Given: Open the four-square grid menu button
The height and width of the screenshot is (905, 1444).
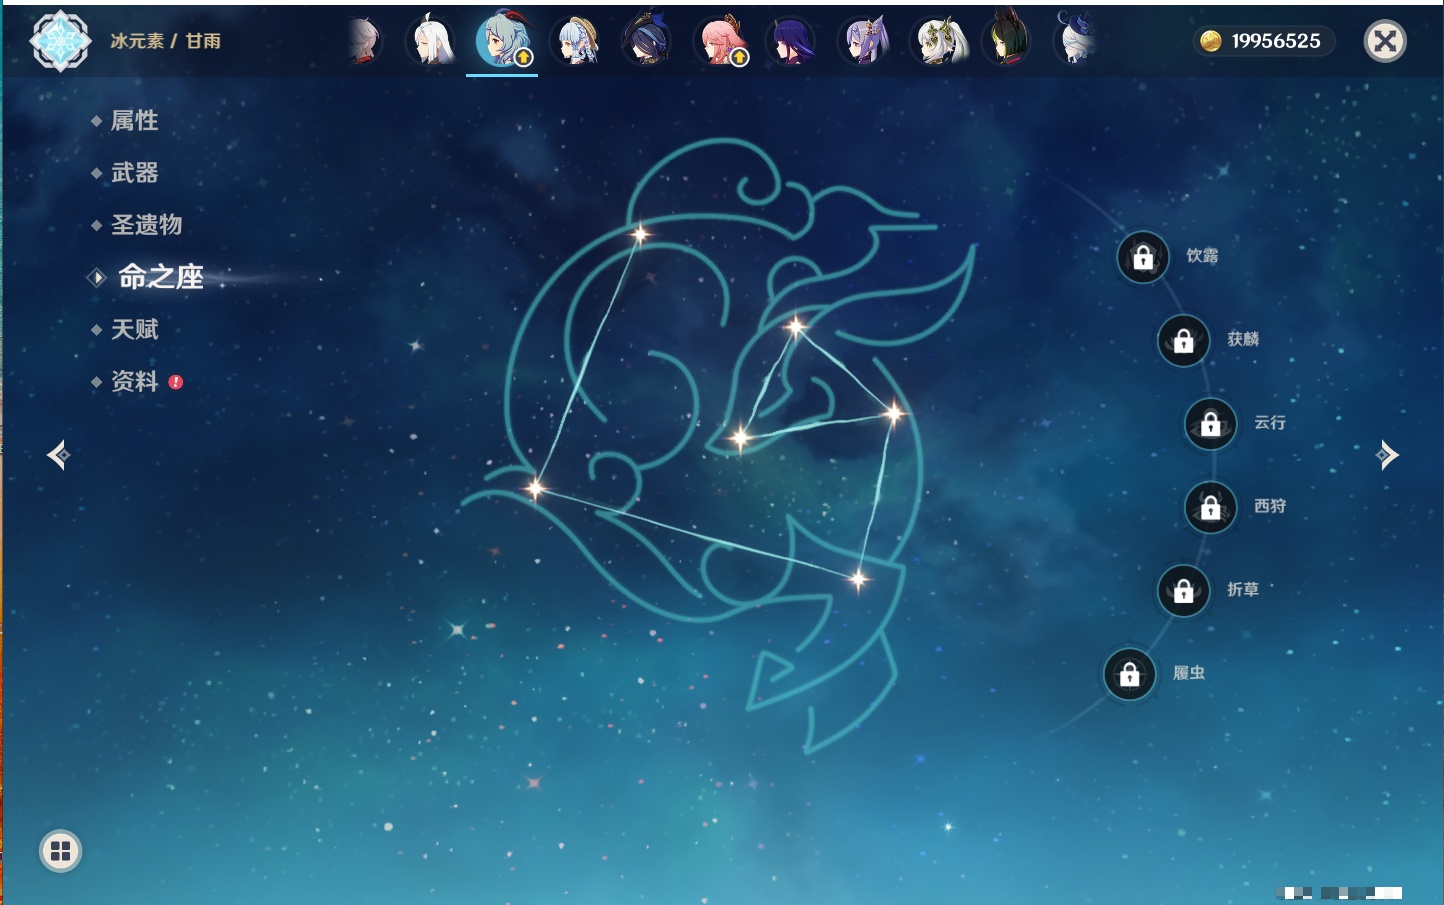Looking at the screenshot, I should pos(61,851).
